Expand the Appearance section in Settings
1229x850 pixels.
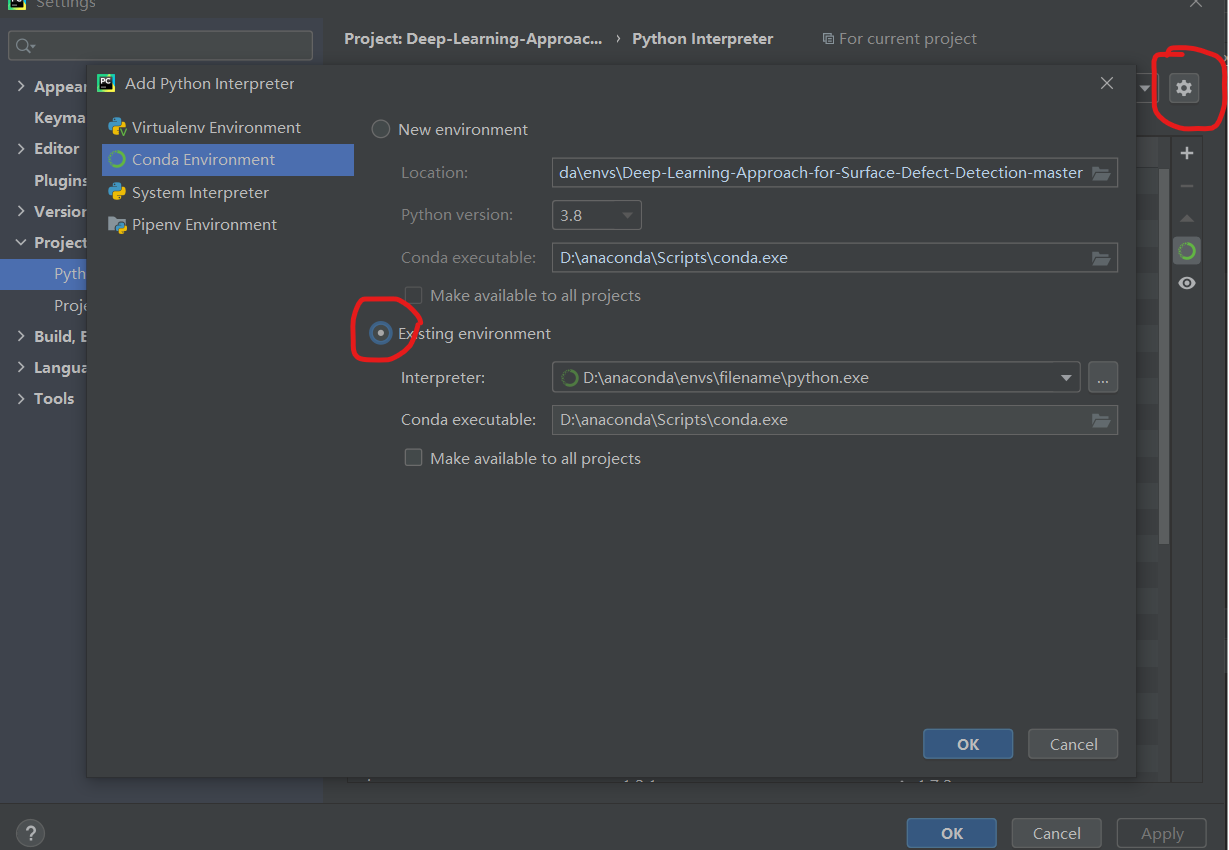tap(21, 86)
